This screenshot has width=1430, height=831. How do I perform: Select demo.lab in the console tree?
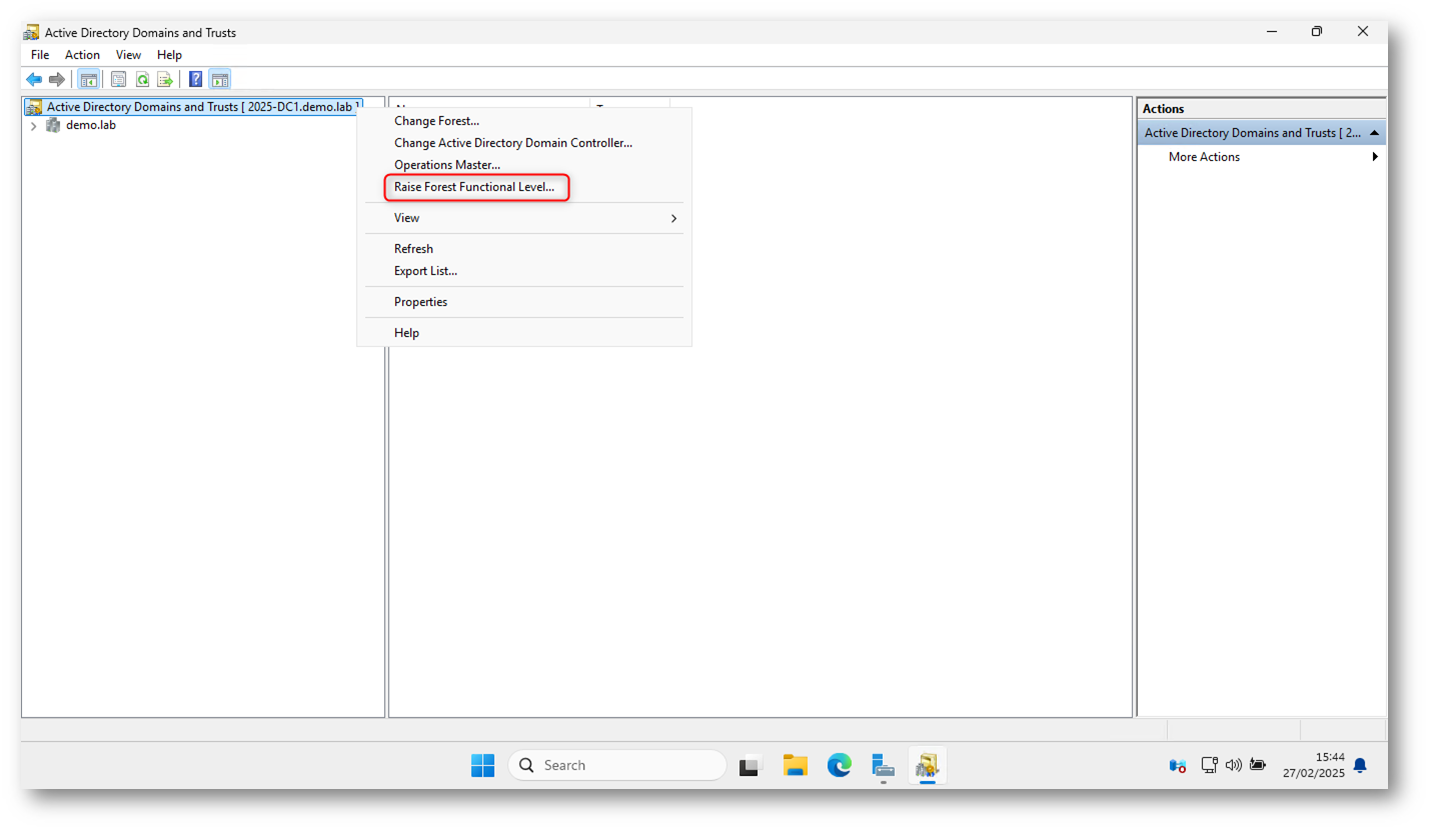[91, 125]
